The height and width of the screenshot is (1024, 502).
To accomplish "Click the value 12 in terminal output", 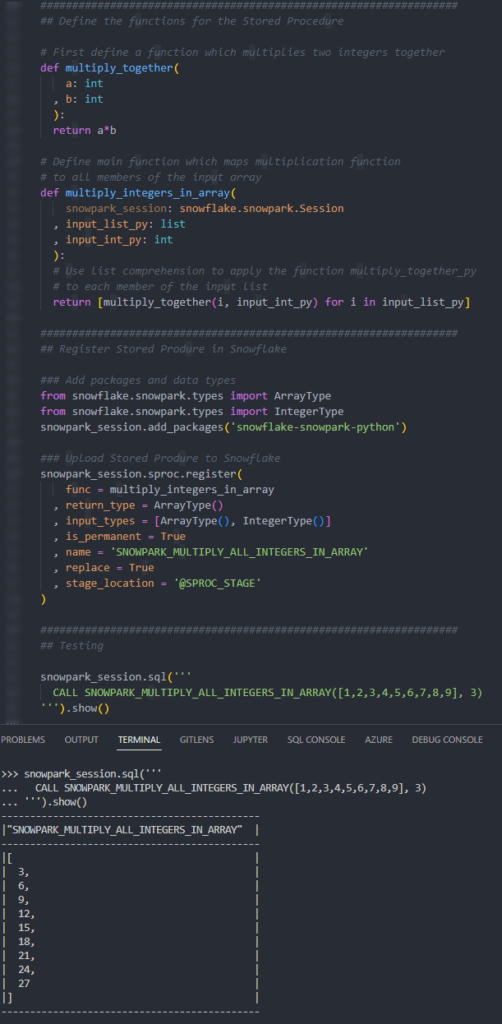I will (x=25, y=914).
